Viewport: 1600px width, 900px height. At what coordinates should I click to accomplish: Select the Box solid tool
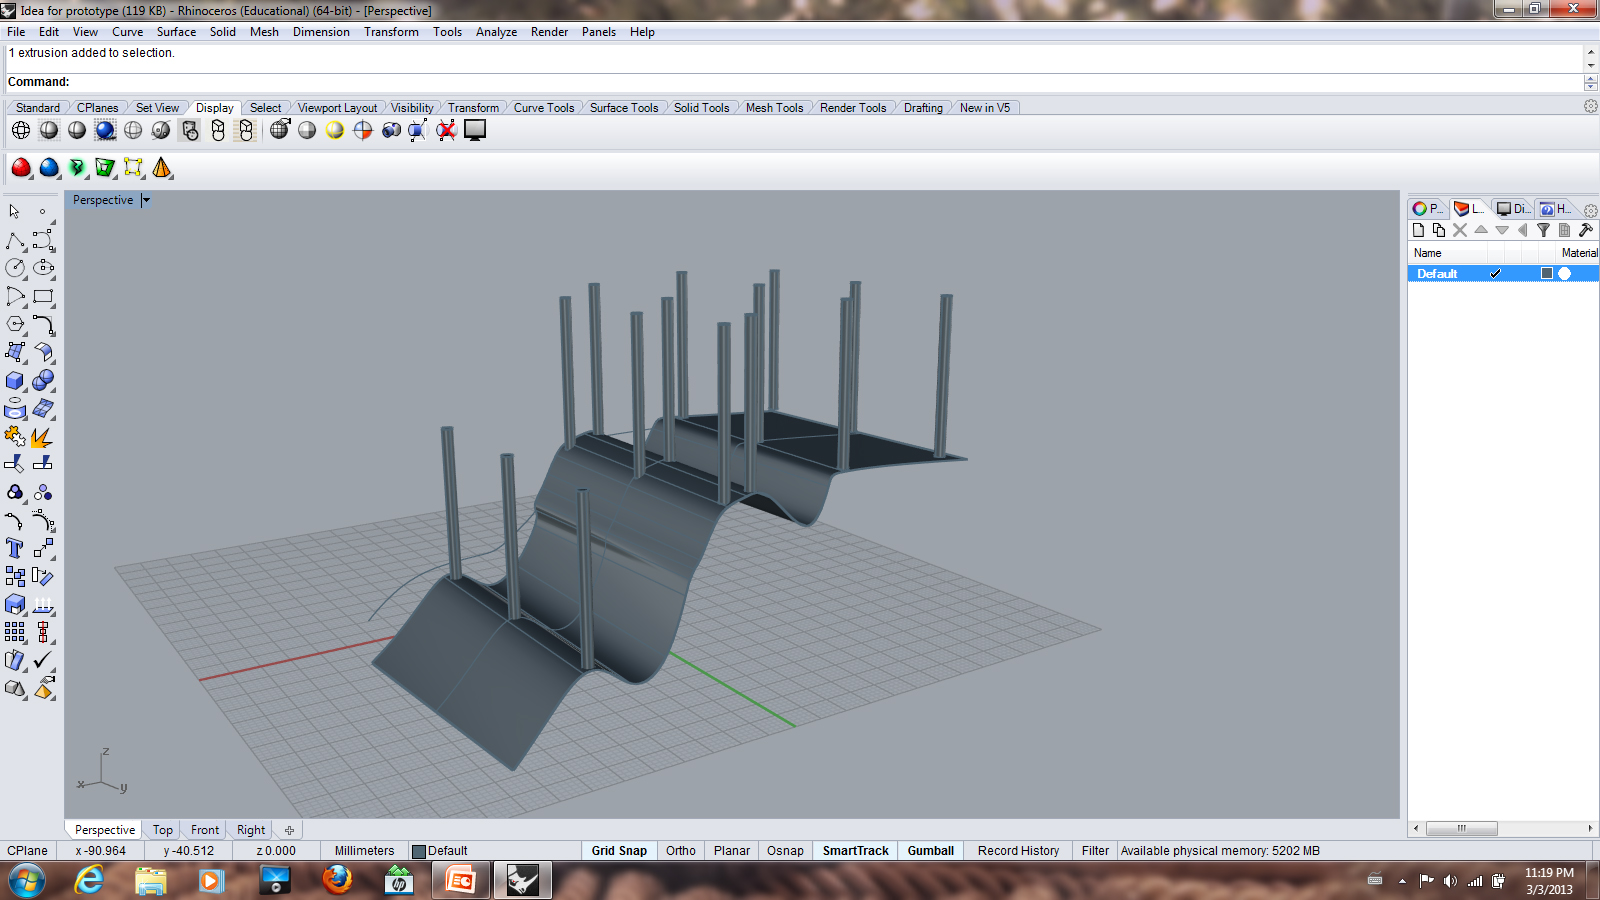pos(15,381)
